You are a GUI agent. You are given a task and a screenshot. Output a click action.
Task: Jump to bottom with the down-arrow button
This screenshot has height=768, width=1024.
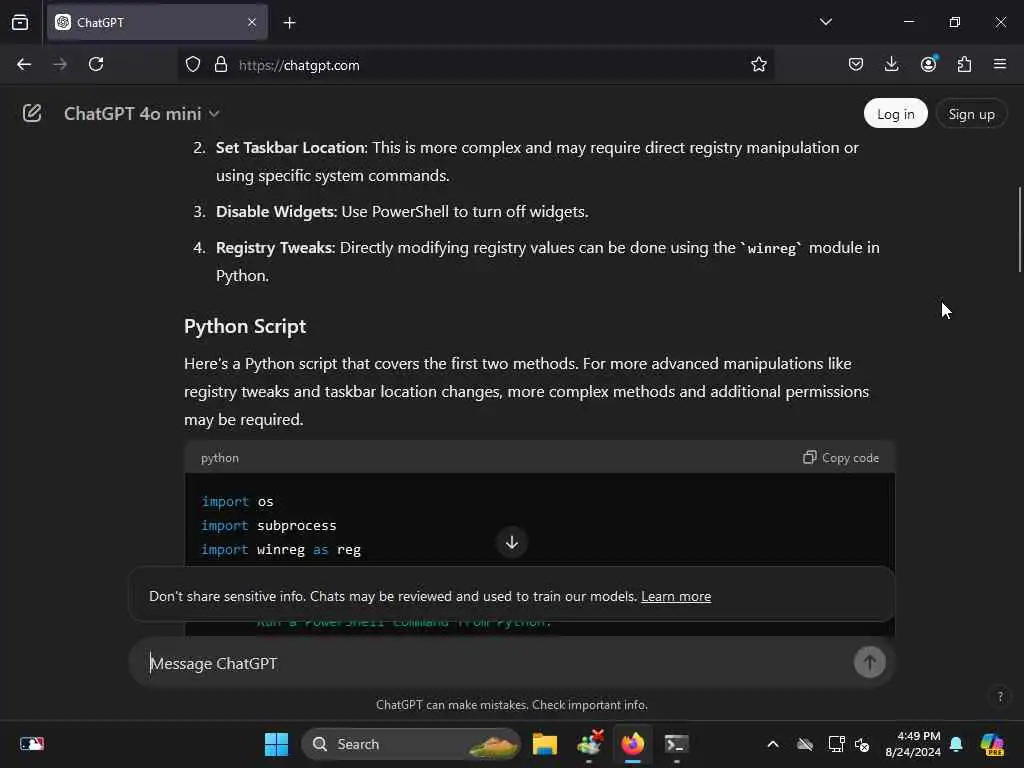tap(511, 542)
